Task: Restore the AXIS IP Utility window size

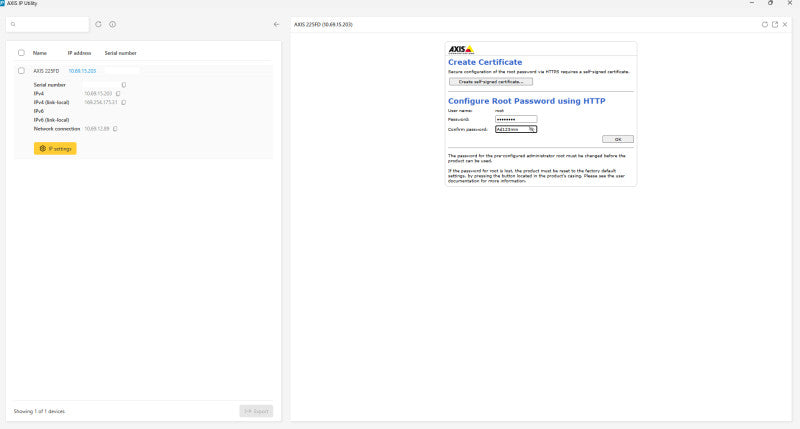Action: pyautogui.click(x=770, y=3)
